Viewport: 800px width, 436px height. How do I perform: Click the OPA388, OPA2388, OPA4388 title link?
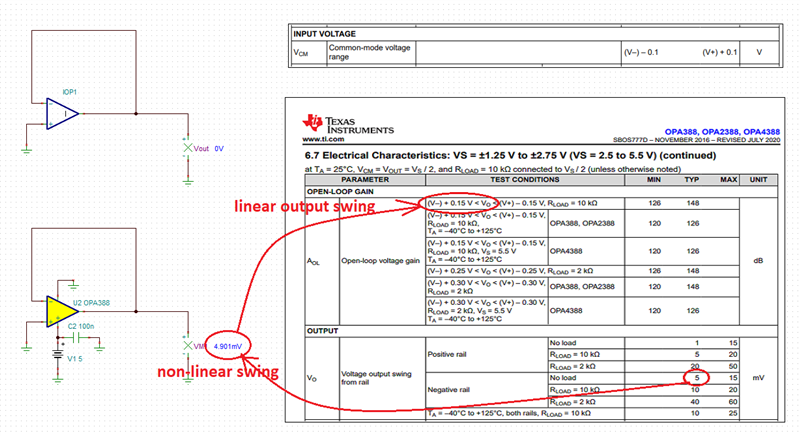coord(722,132)
